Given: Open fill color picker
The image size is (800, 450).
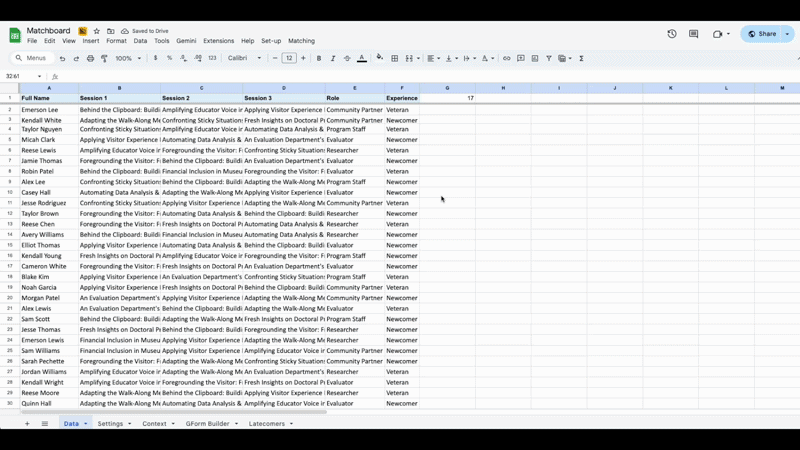Looking at the screenshot, I should 380,58.
